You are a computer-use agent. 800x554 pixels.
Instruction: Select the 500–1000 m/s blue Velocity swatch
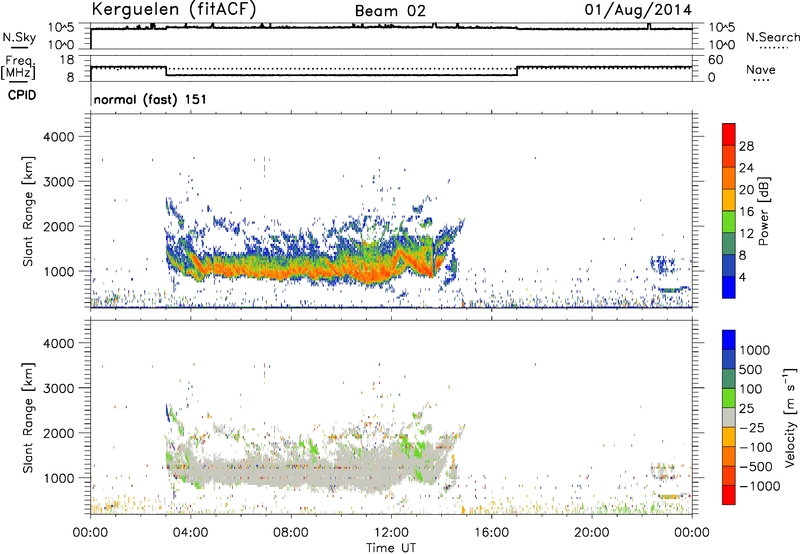729,360
